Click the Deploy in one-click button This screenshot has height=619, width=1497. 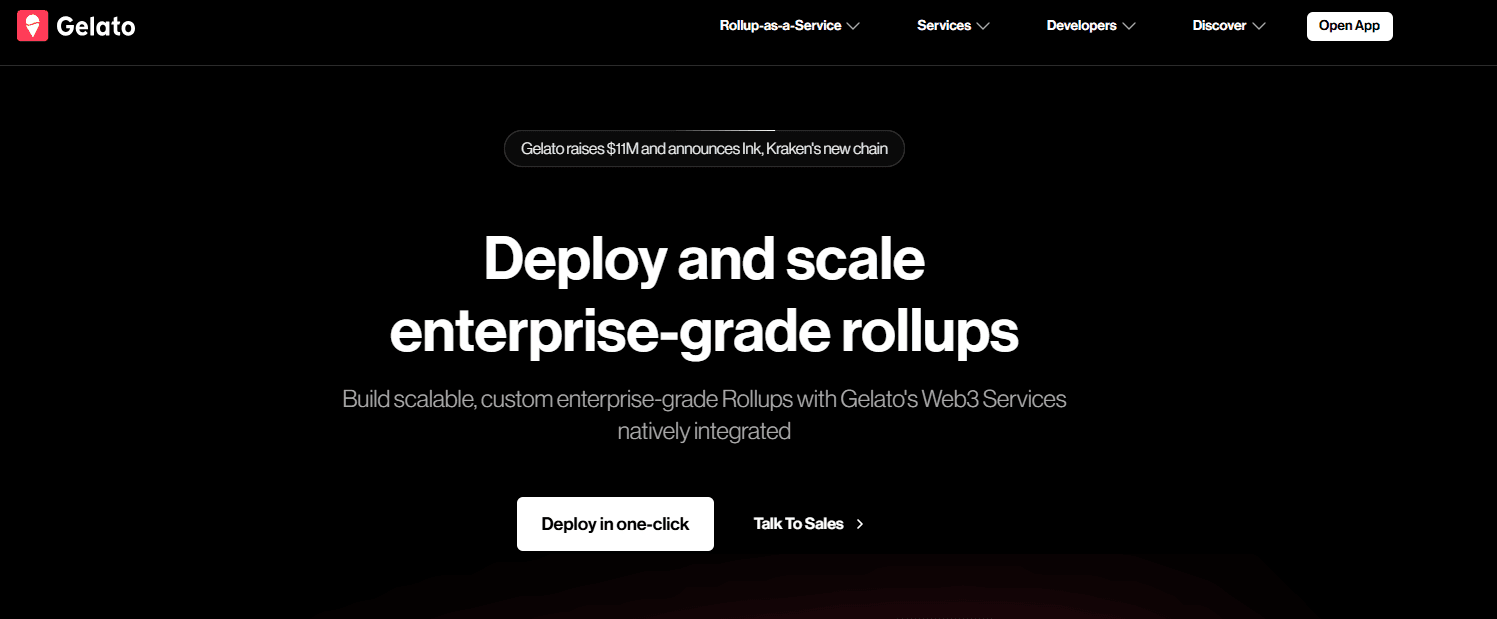tap(615, 524)
